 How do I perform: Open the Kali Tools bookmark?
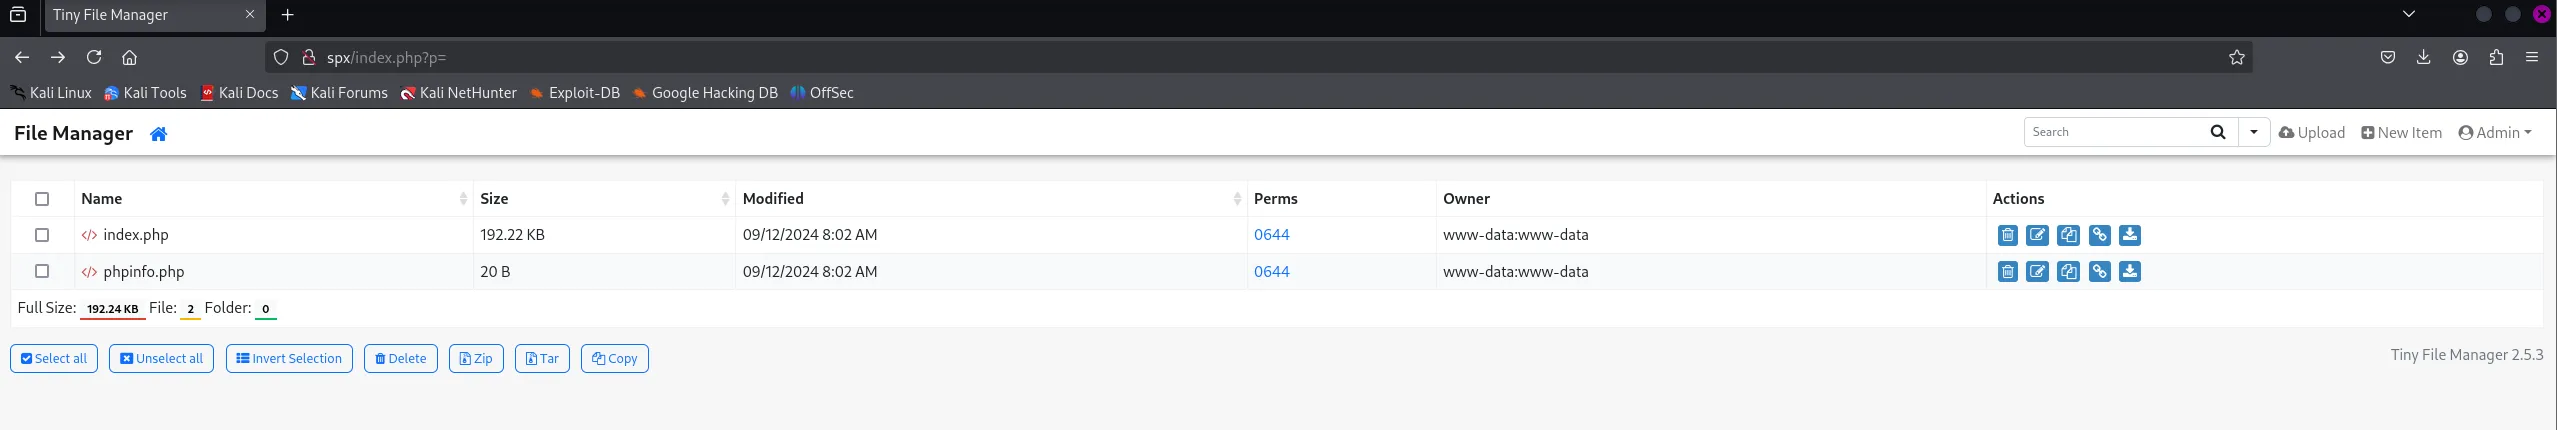[x=146, y=93]
